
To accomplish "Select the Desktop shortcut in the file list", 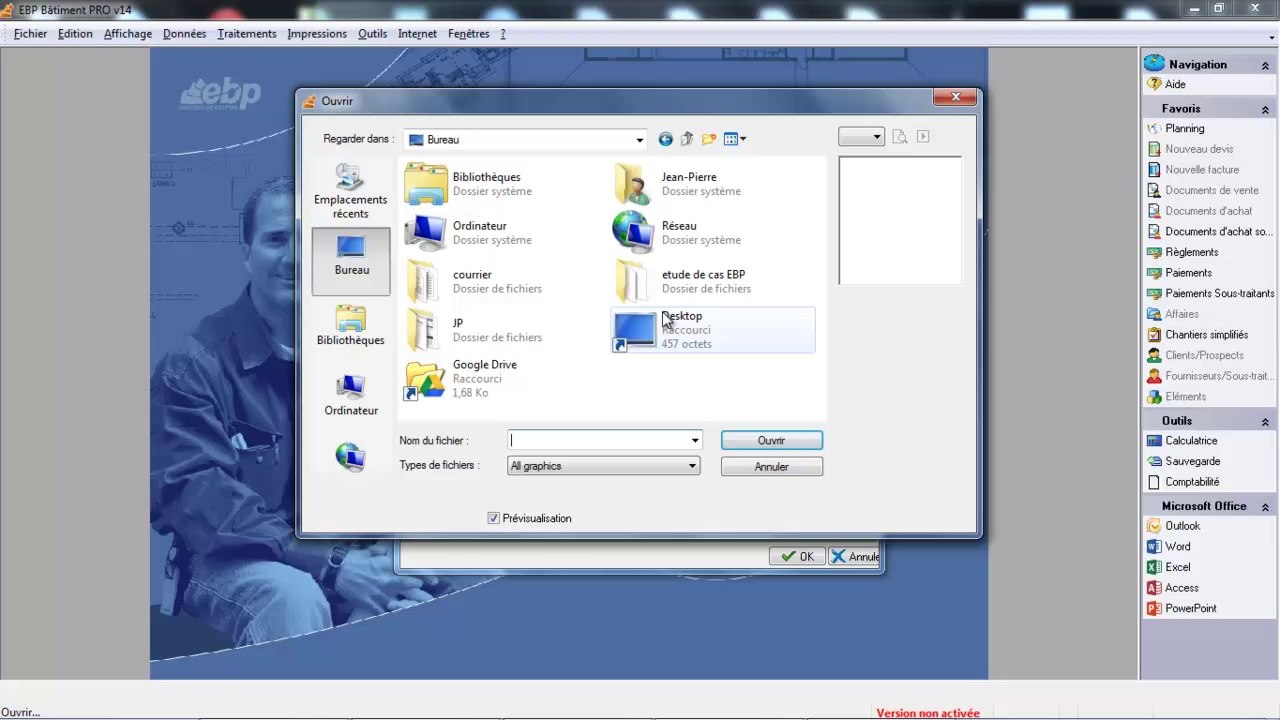I will [x=713, y=330].
